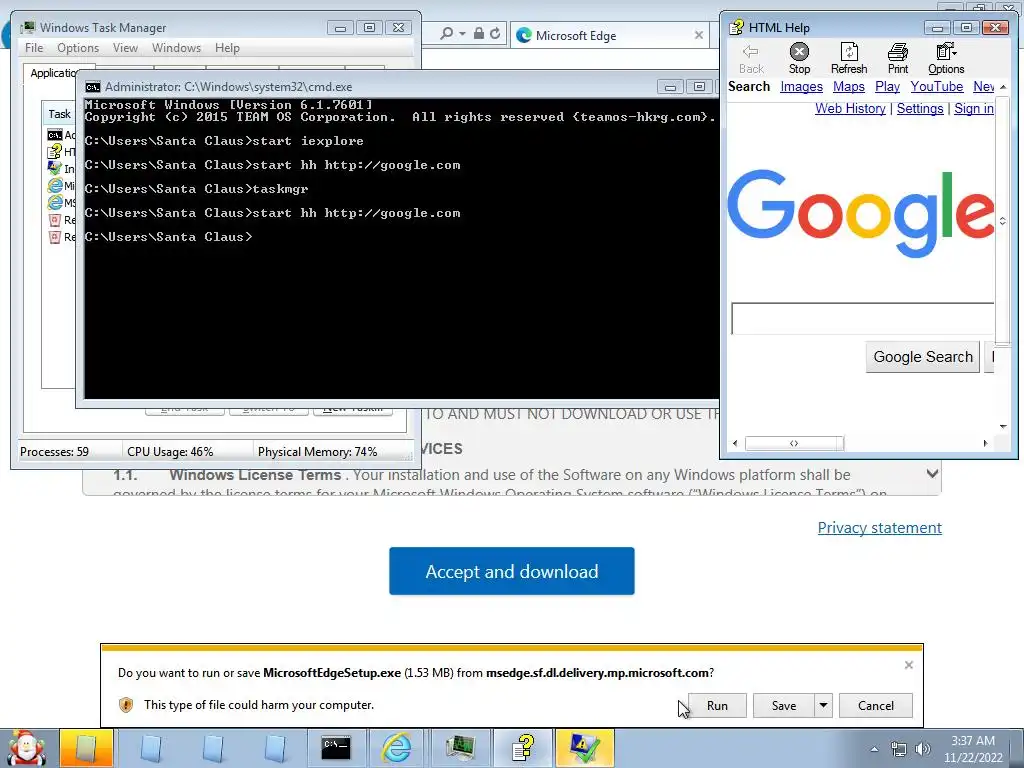This screenshot has height=768, width=1024.
Task: Open the cmd taskbar icon
Action: 336,748
